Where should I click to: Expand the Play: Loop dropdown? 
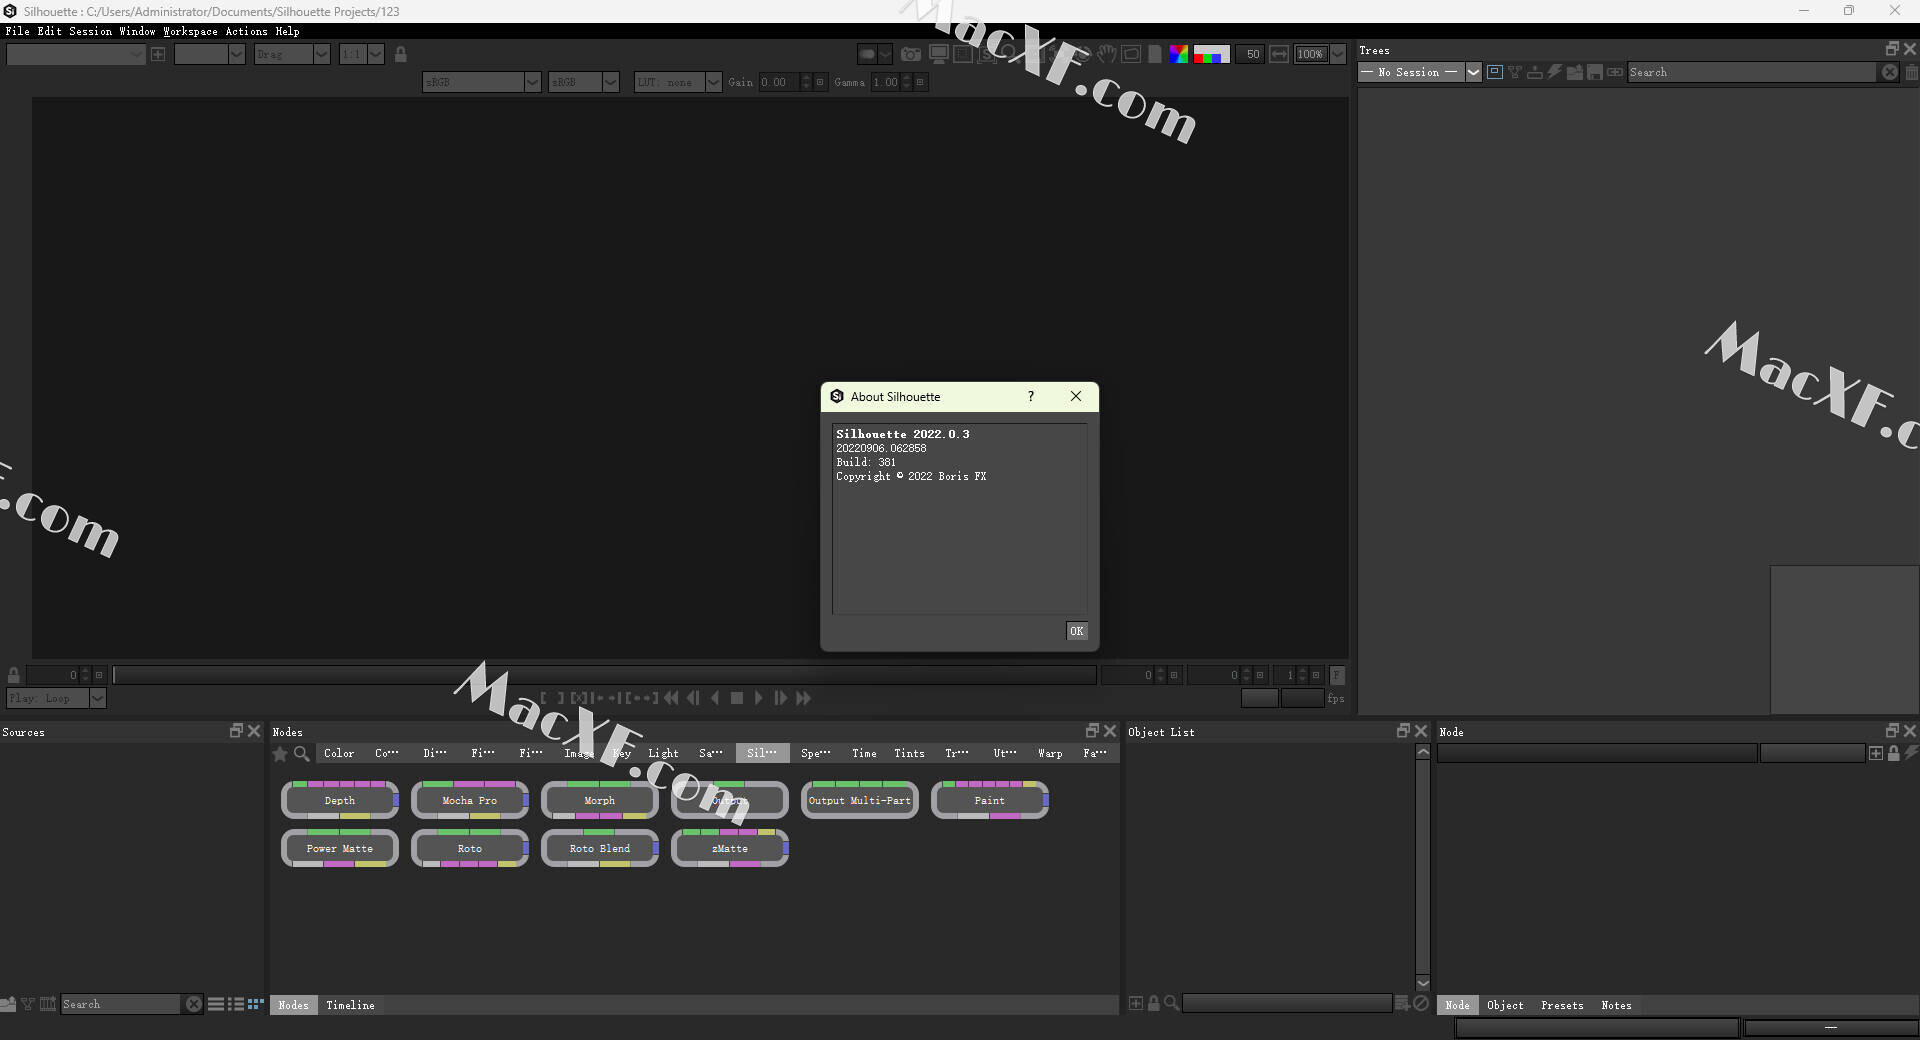tap(97, 698)
